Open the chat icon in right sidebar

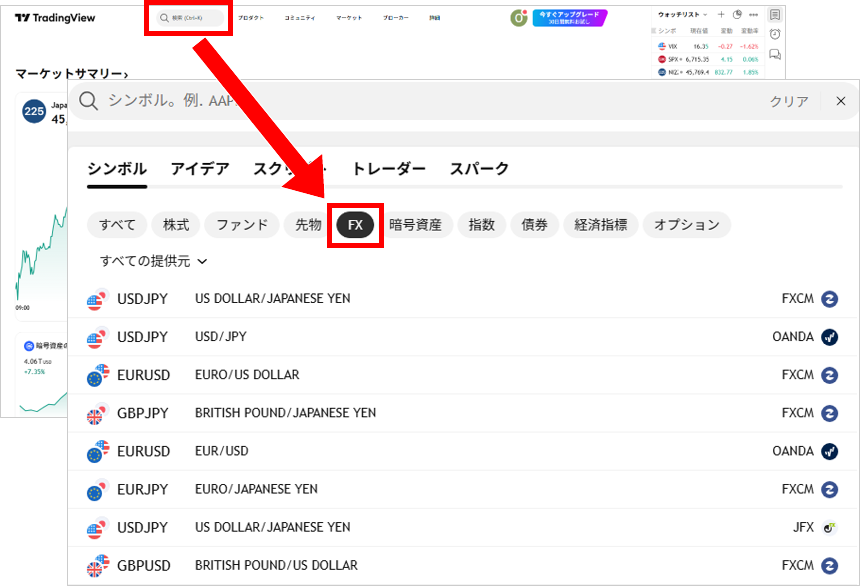pos(775,54)
